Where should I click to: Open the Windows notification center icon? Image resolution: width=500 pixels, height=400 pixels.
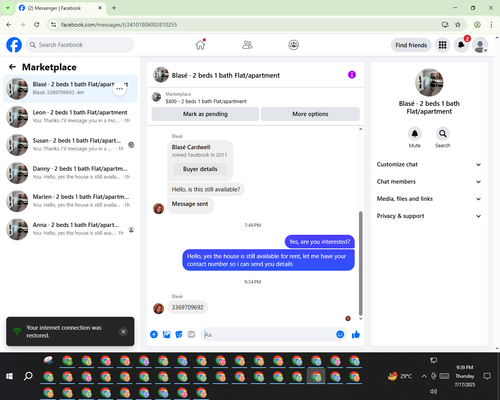[x=487, y=376]
